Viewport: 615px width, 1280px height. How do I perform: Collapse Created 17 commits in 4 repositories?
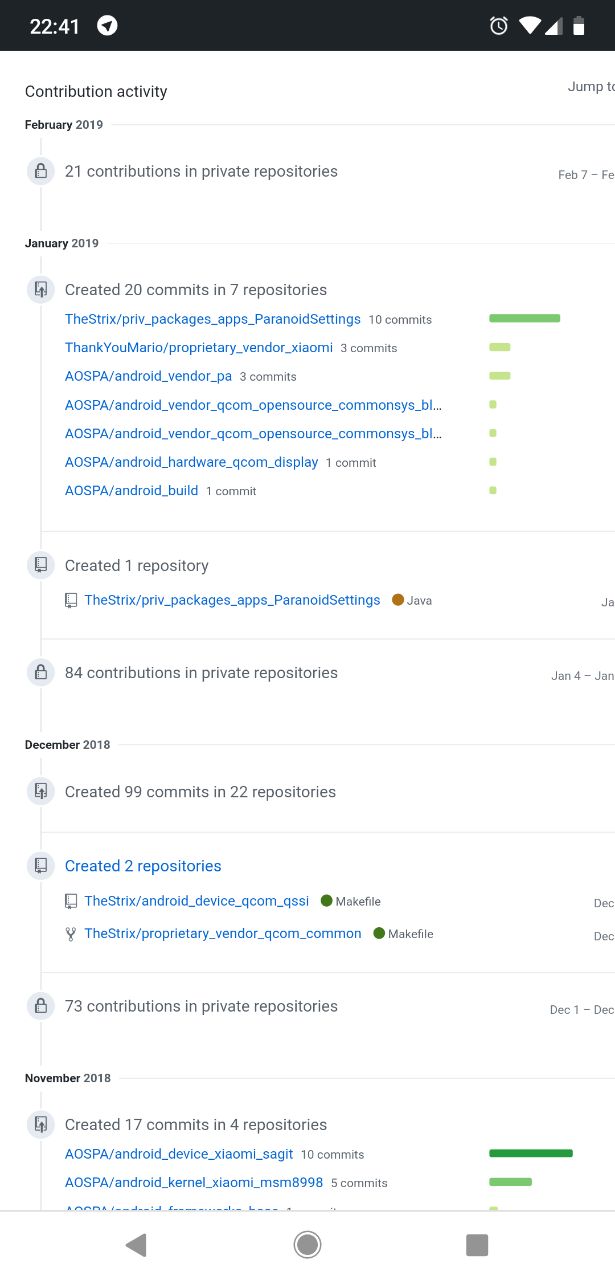[196, 1125]
